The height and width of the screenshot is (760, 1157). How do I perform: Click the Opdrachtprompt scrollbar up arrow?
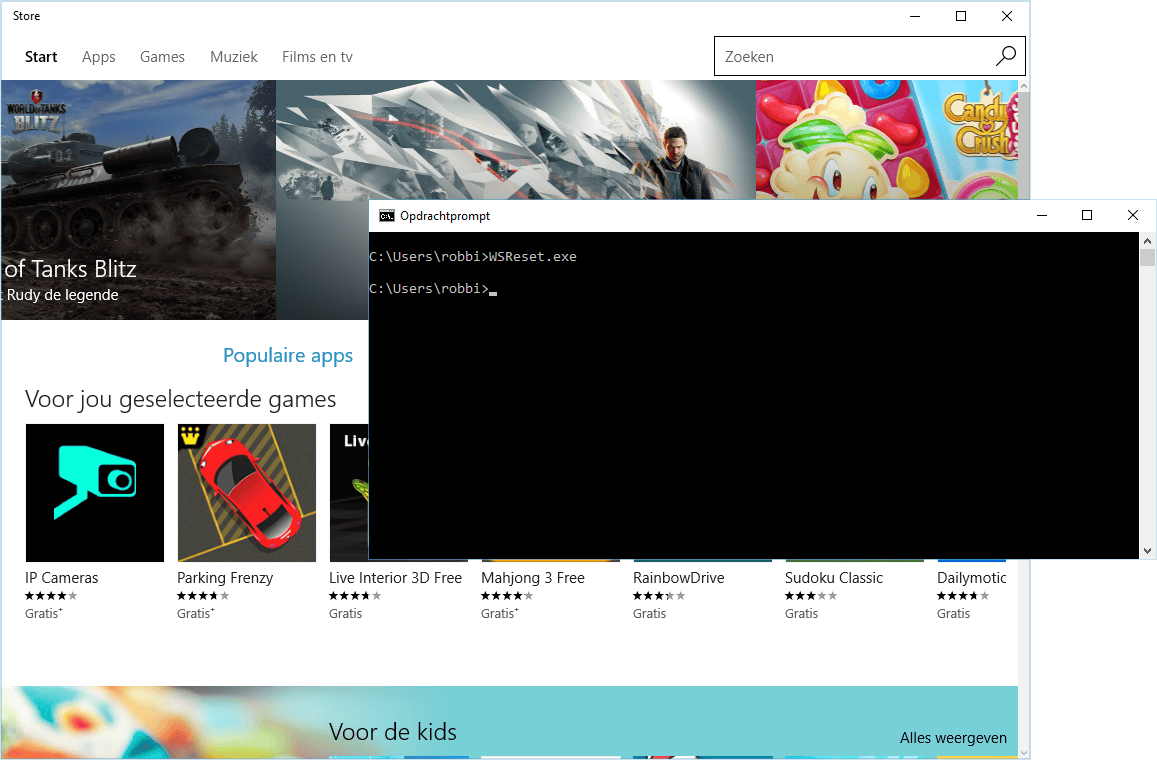point(1147,241)
